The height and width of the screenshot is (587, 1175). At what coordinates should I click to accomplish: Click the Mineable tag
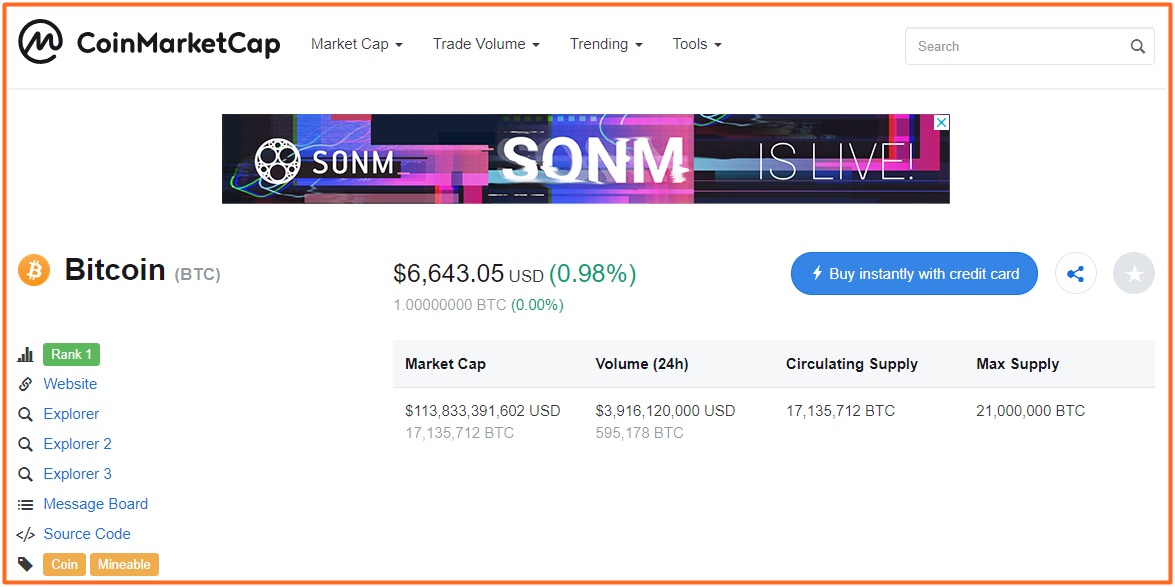click(124, 565)
